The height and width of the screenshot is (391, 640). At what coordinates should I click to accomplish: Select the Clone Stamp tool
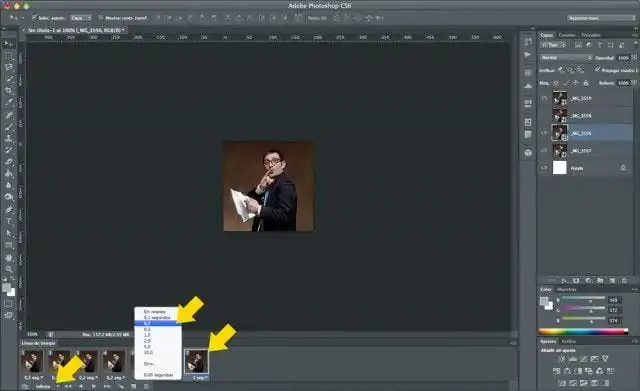(x=9, y=138)
